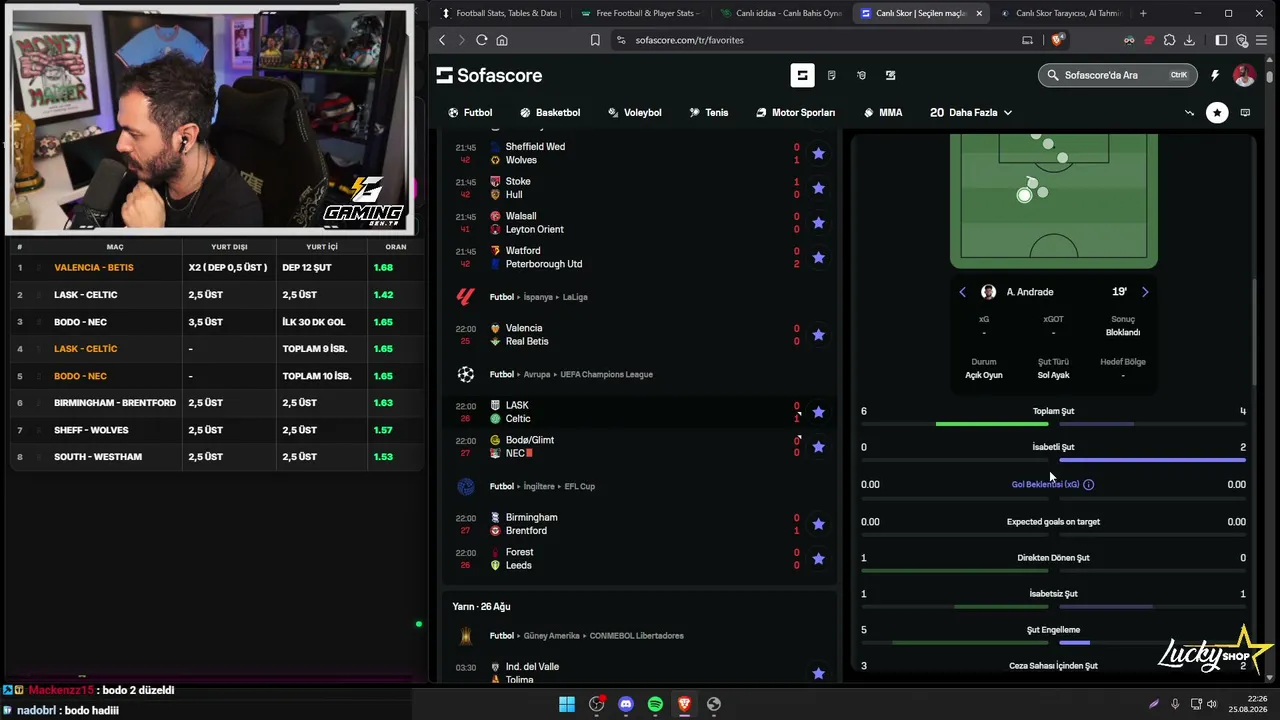Click the browser home button
This screenshot has height=720, width=1280.
[502, 40]
